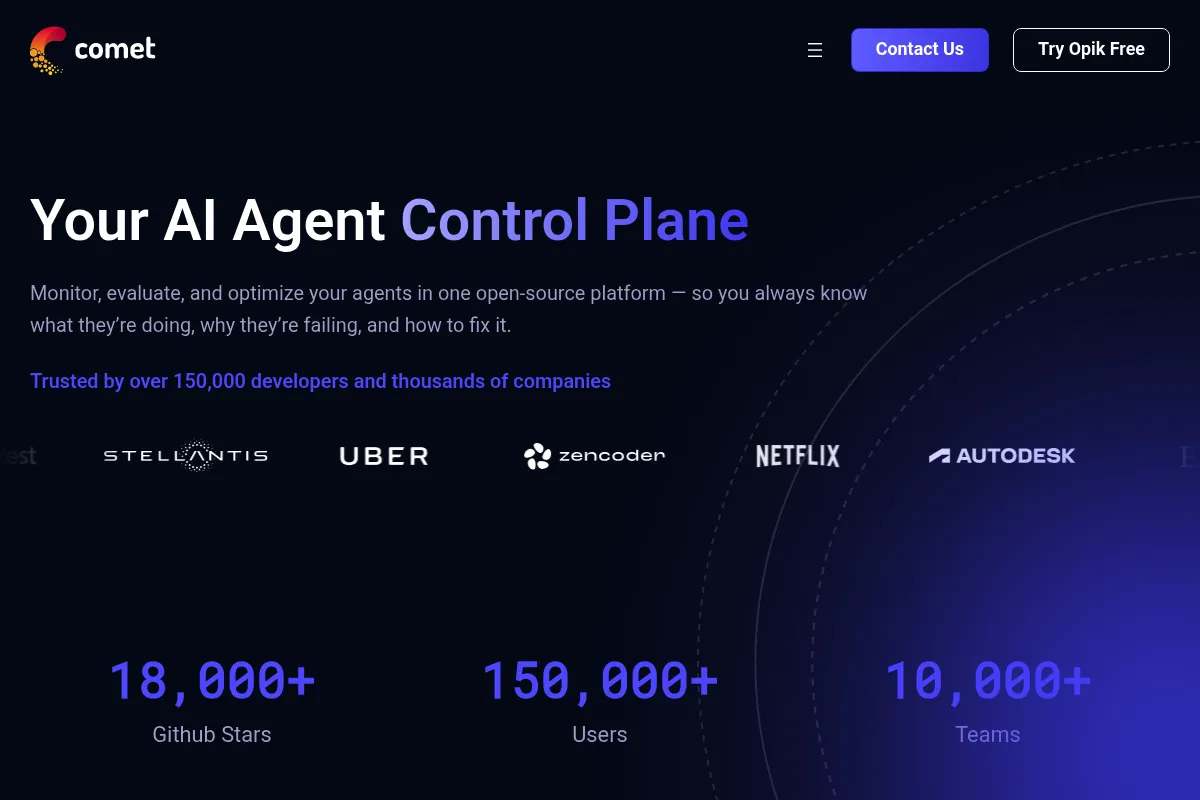Open the hamburger navigation menu

click(815, 50)
